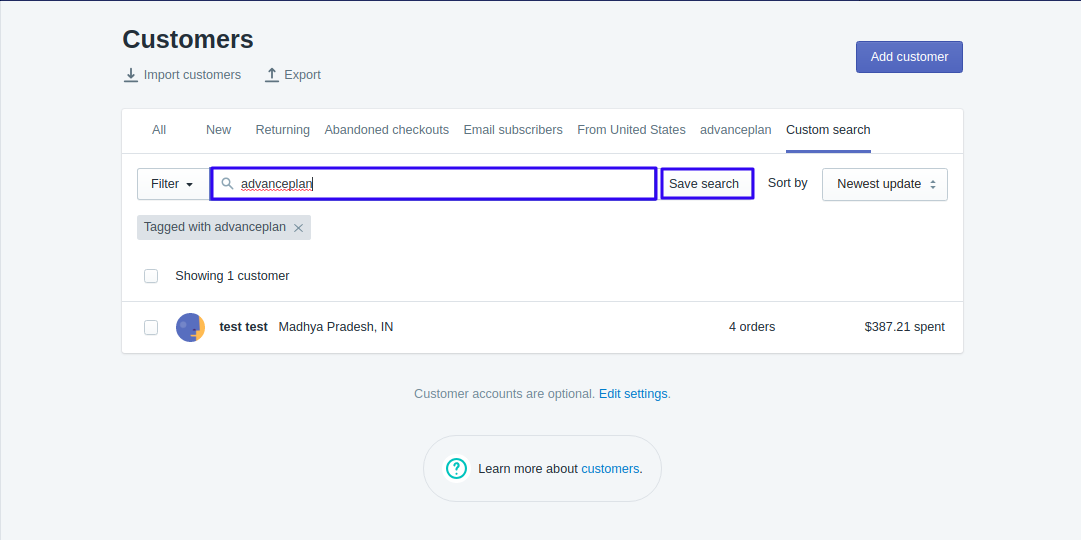Select the Email subscribers tab
1081x540 pixels.
click(x=513, y=130)
